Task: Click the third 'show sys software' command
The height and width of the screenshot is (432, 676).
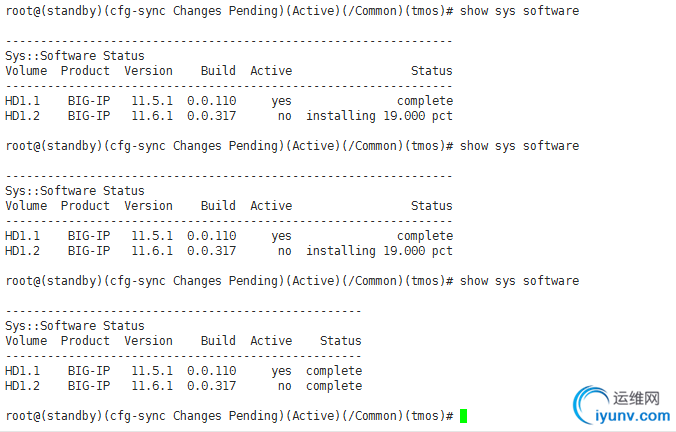Action: pos(520,281)
